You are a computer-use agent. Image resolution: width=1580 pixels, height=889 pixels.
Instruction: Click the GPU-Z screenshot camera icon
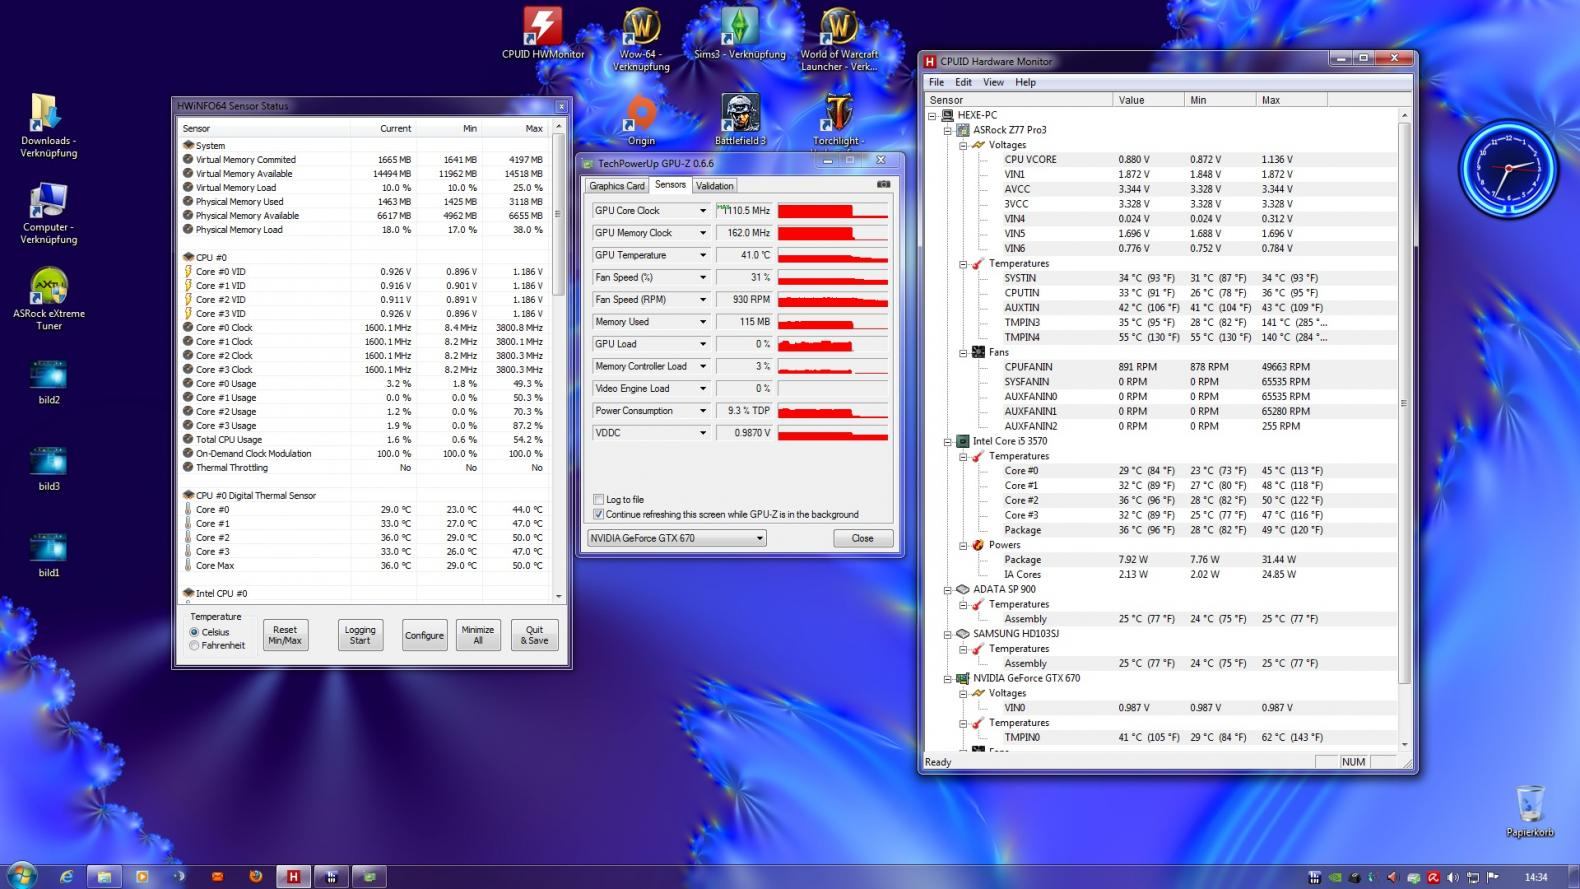883,185
